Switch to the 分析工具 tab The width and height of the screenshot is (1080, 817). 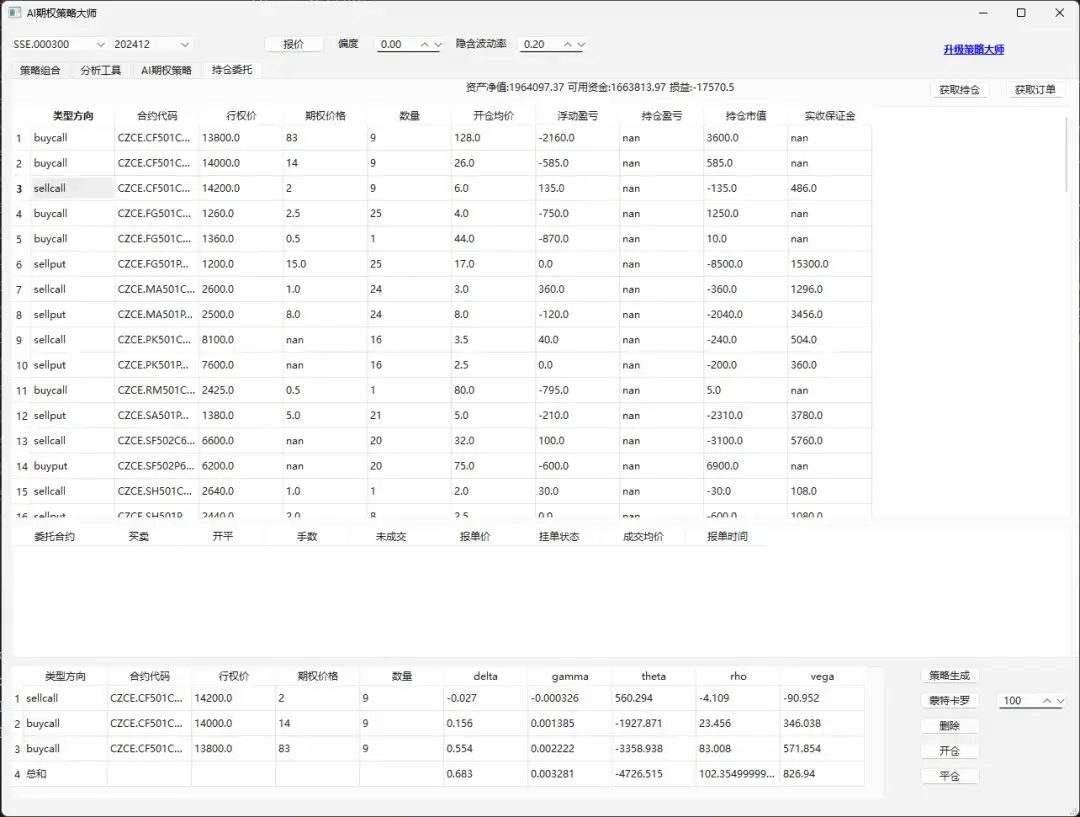[101, 70]
